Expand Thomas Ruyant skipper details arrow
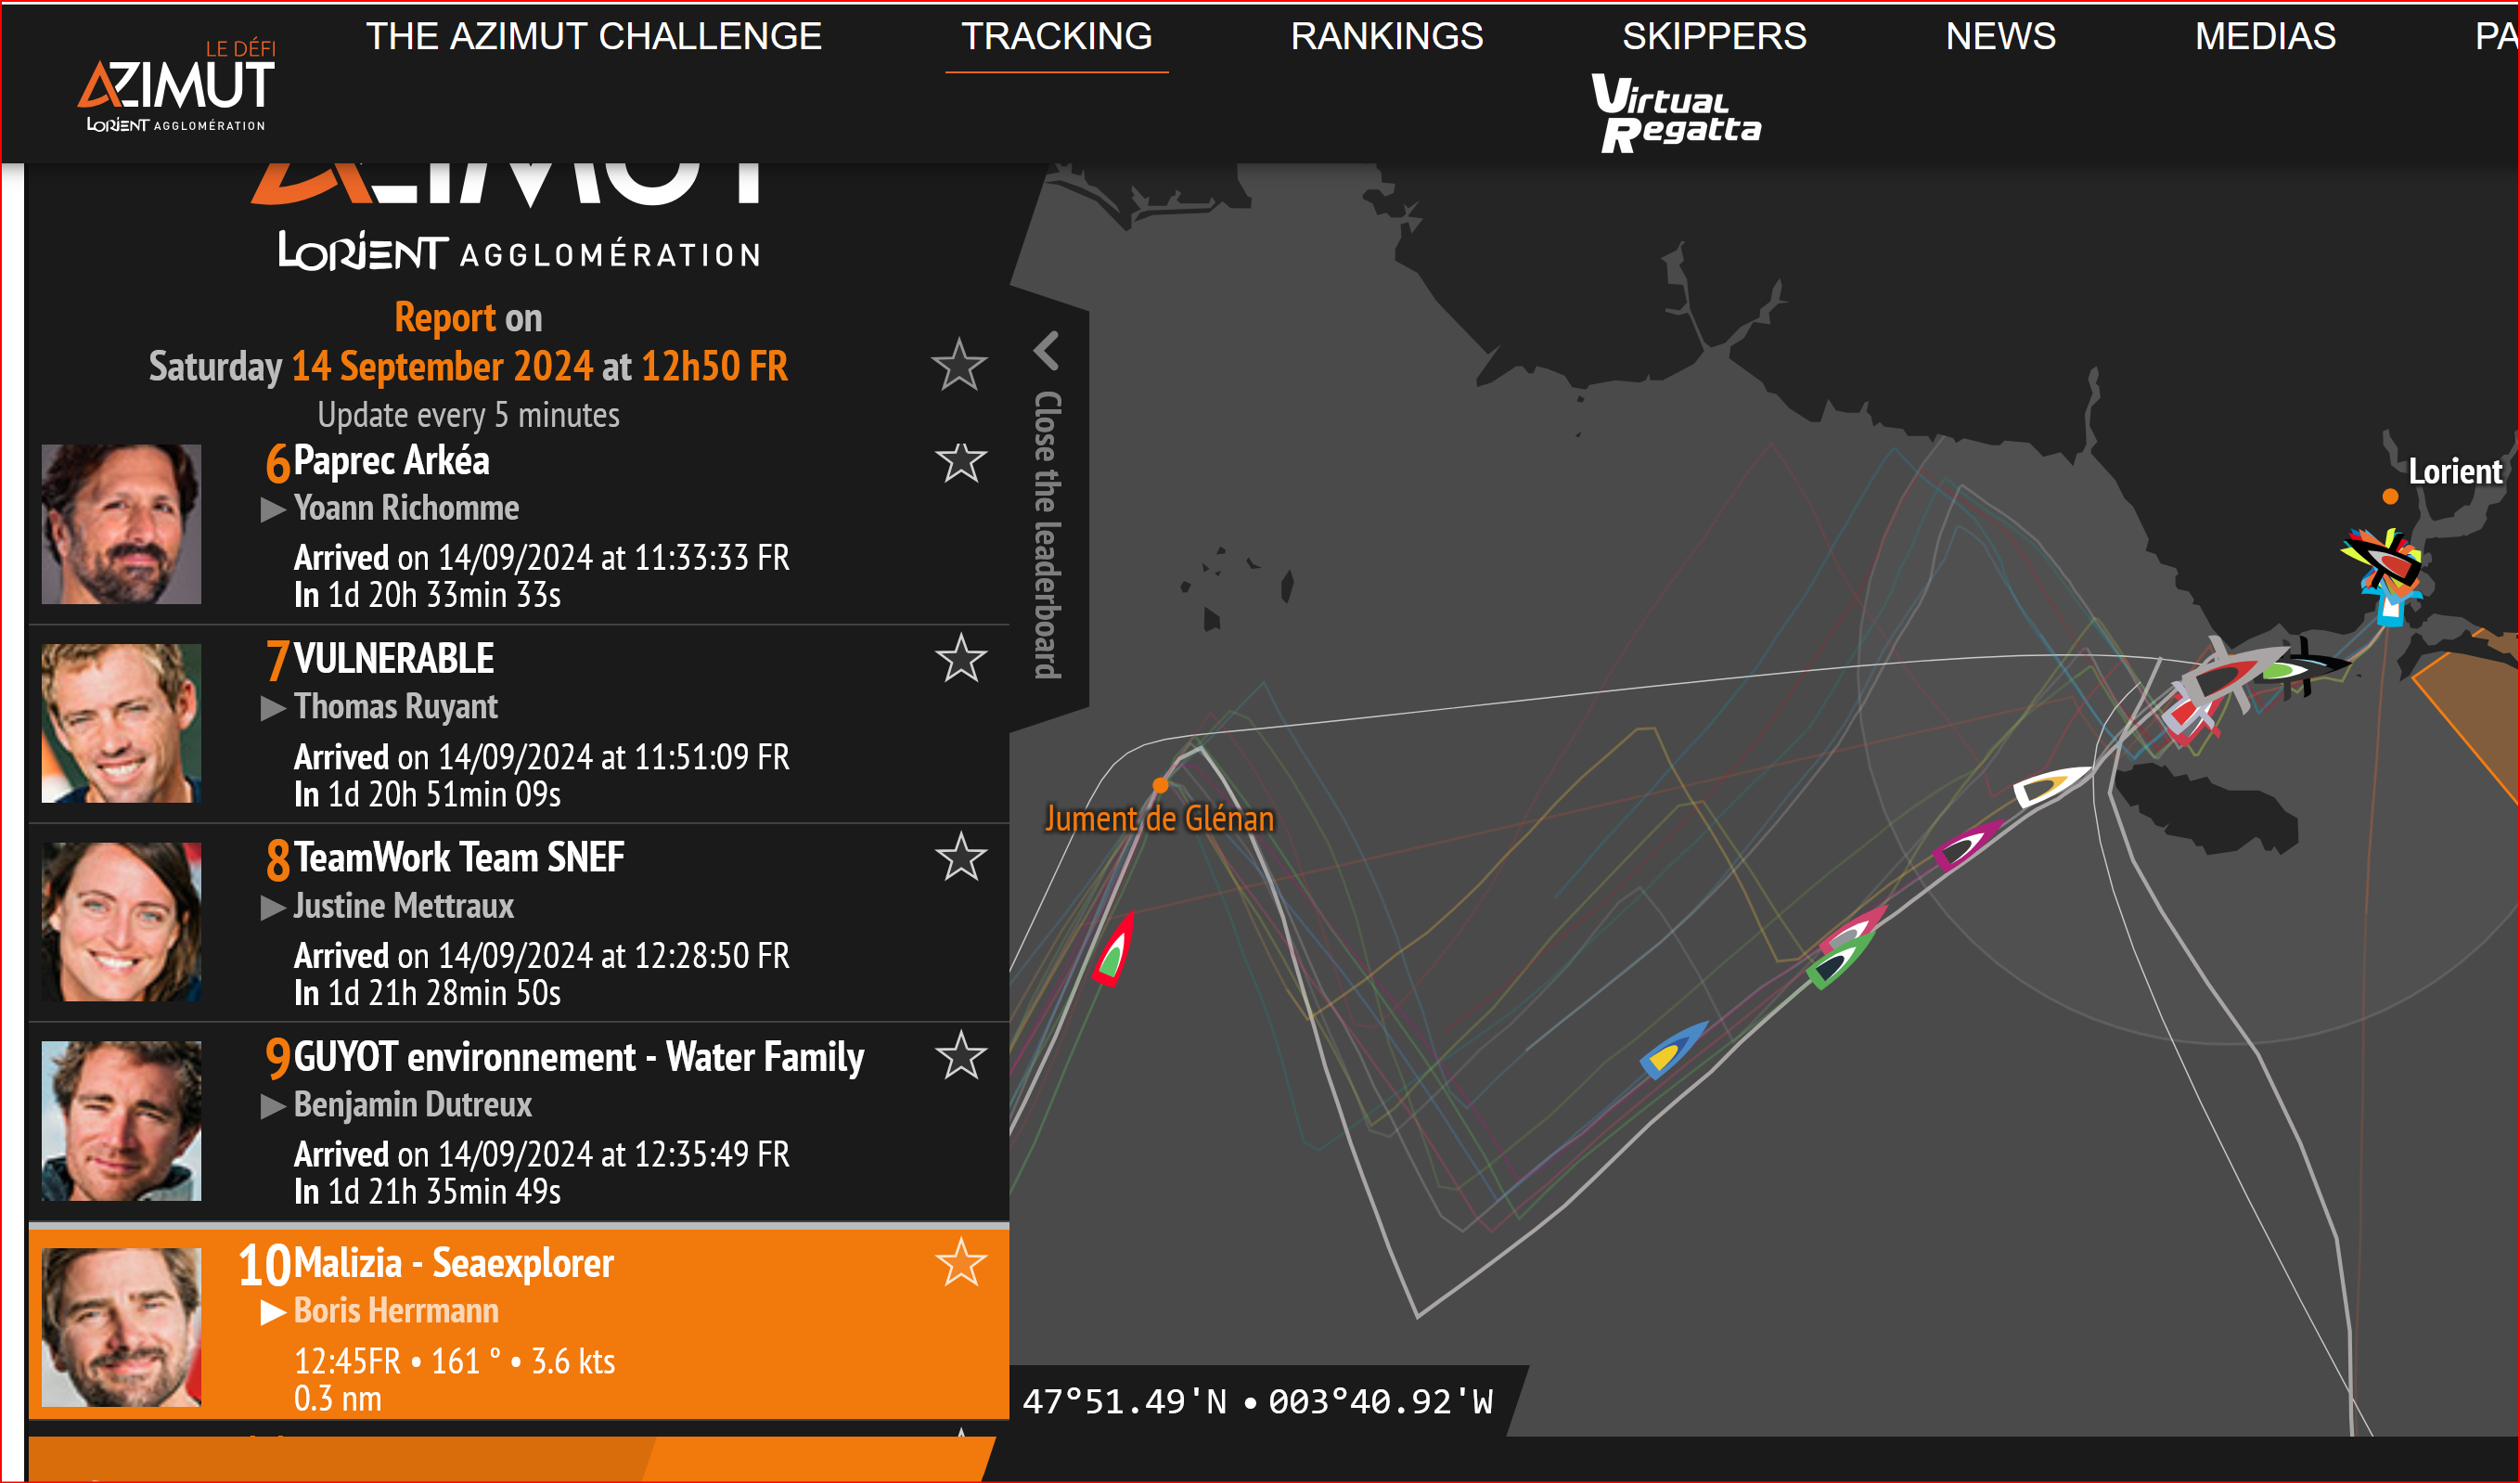 coord(273,709)
